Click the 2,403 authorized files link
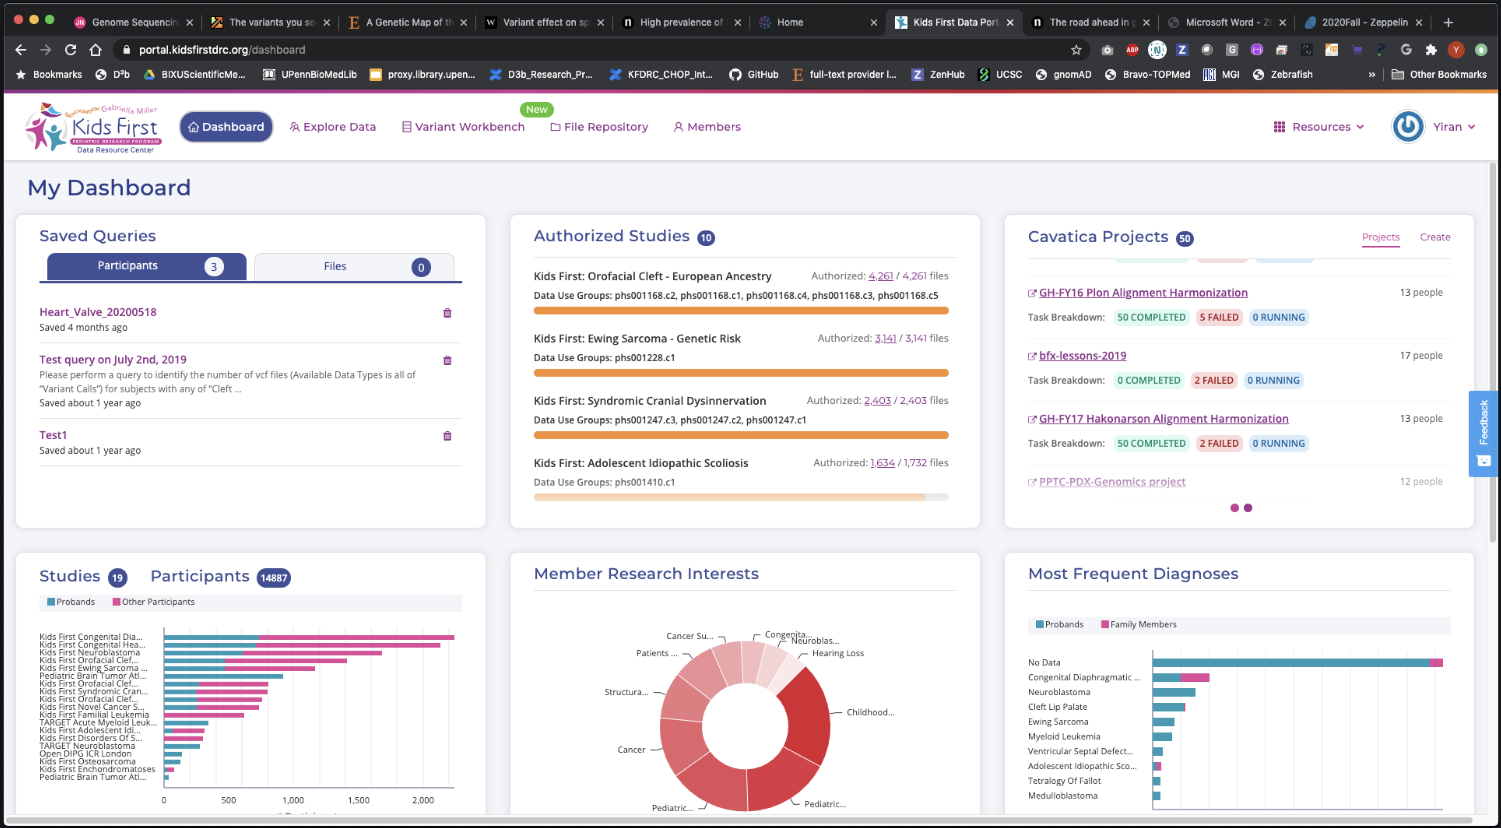 pos(878,400)
